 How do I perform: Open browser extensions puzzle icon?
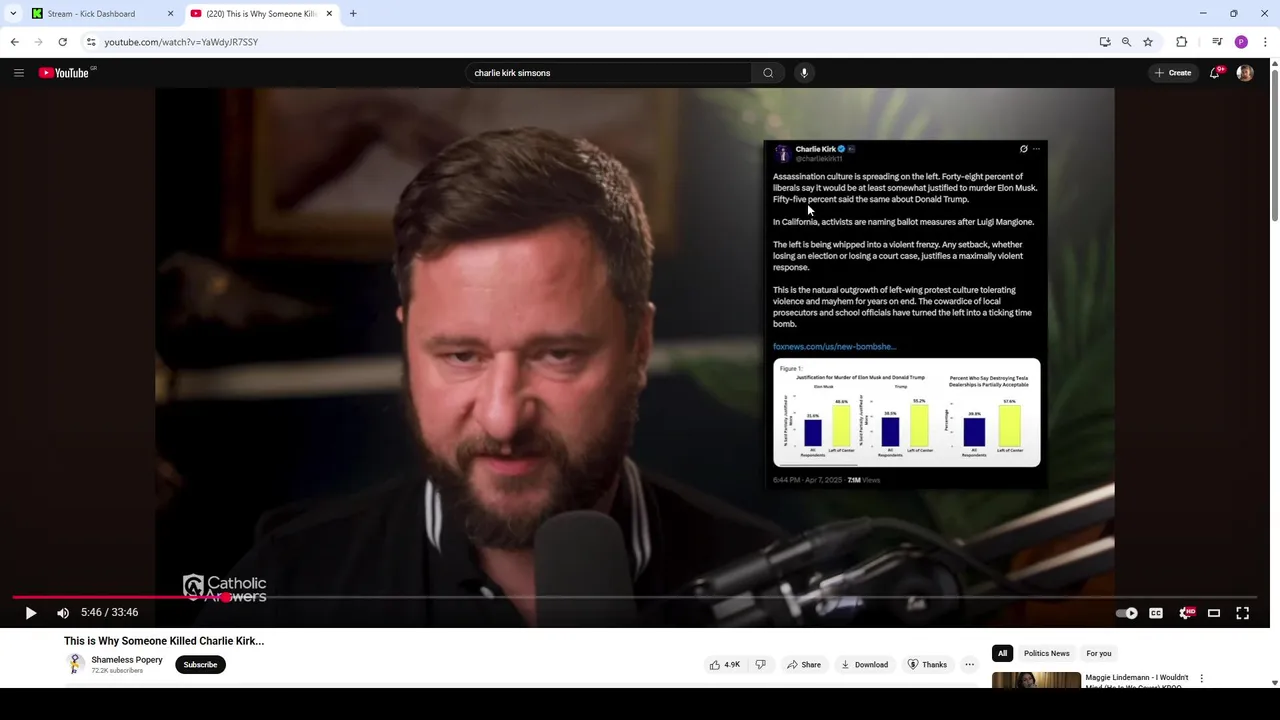[1182, 42]
